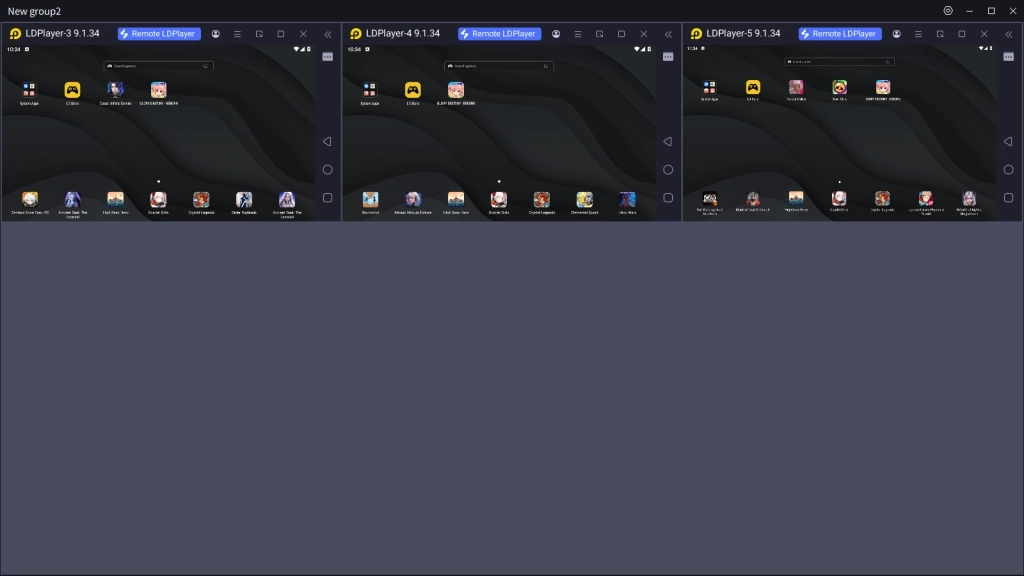Open the LD Store in LDPlayer-3
The image size is (1024, 576).
(71, 88)
